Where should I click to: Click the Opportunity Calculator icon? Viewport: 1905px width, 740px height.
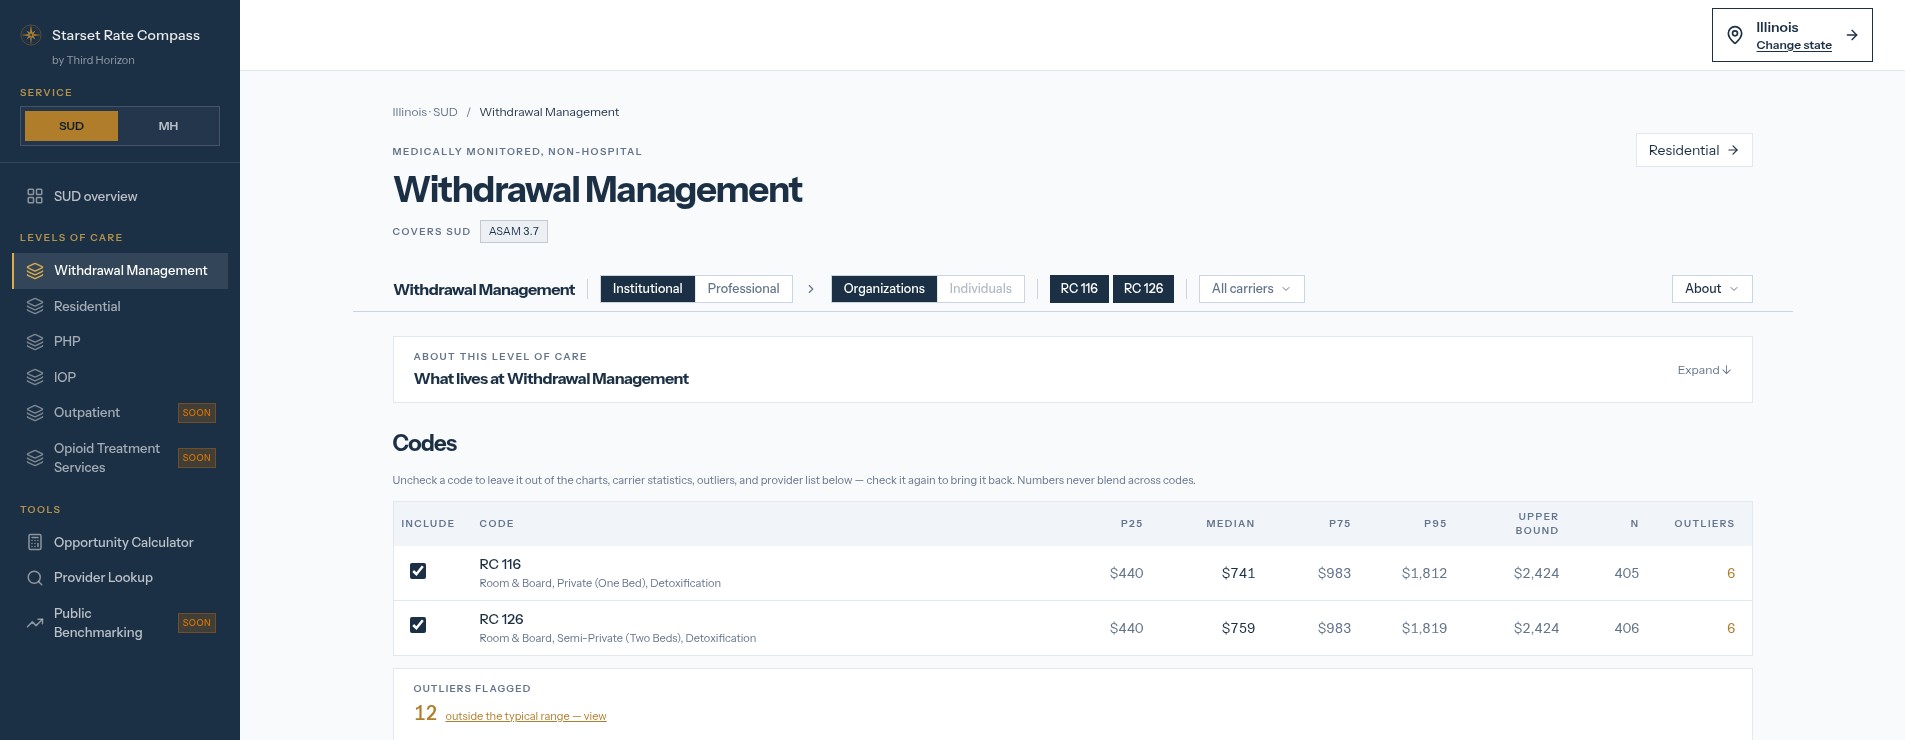pos(35,542)
